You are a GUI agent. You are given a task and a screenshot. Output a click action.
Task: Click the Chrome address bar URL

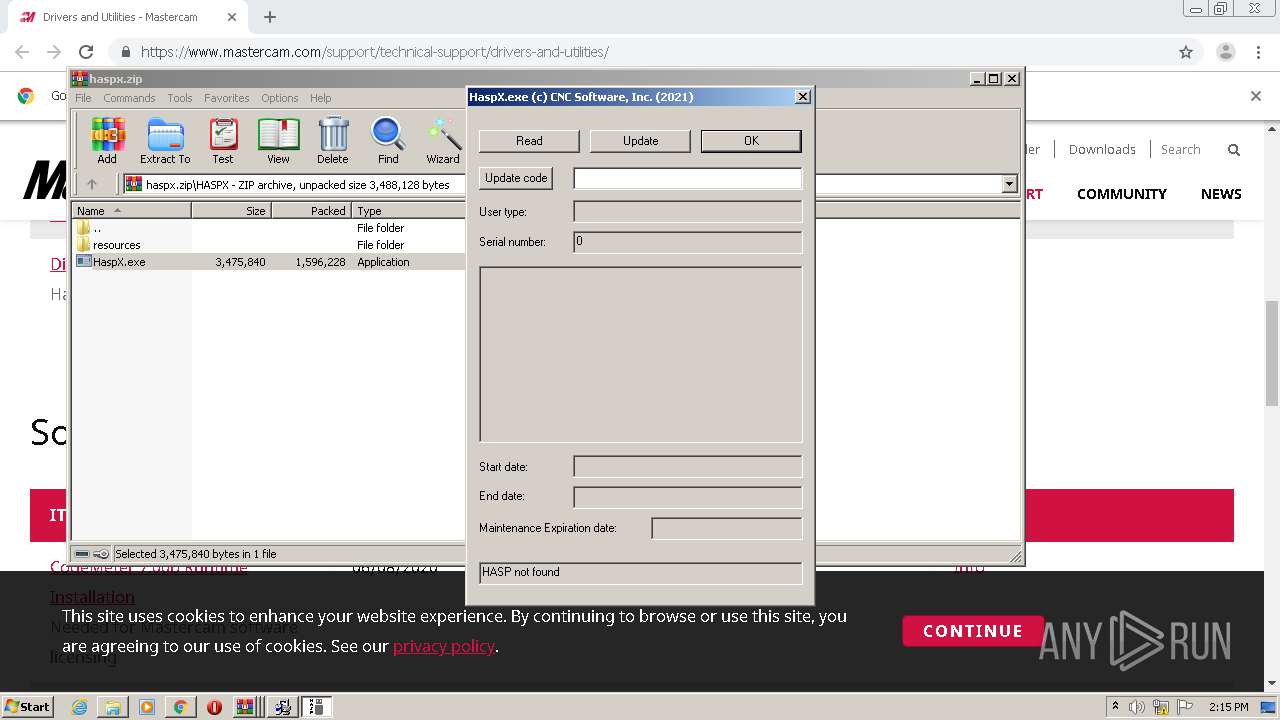(x=375, y=52)
